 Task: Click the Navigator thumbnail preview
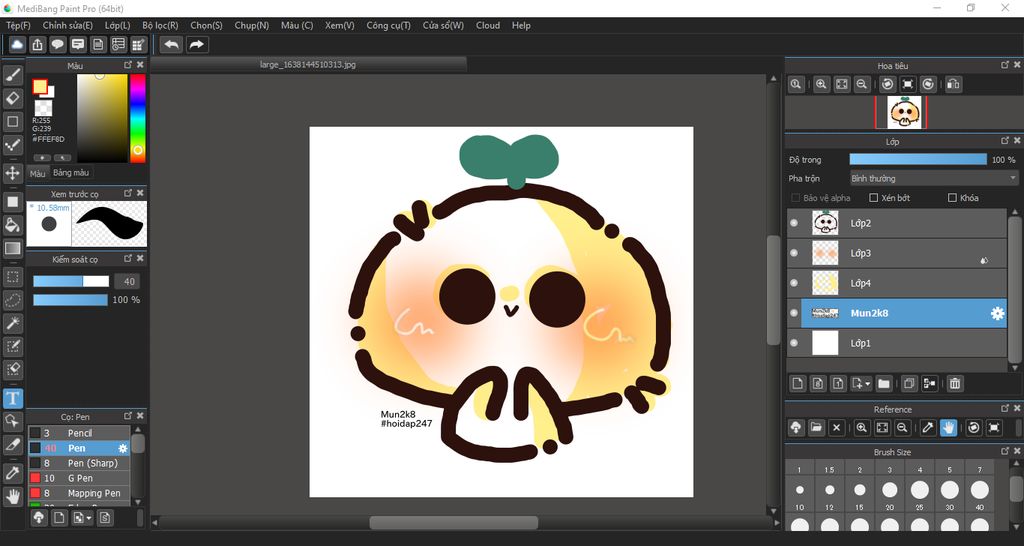[x=904, y=112]
